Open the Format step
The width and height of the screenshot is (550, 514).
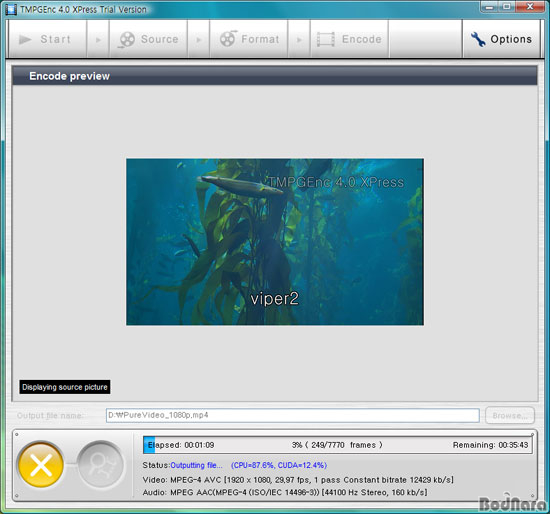[249, 39]
